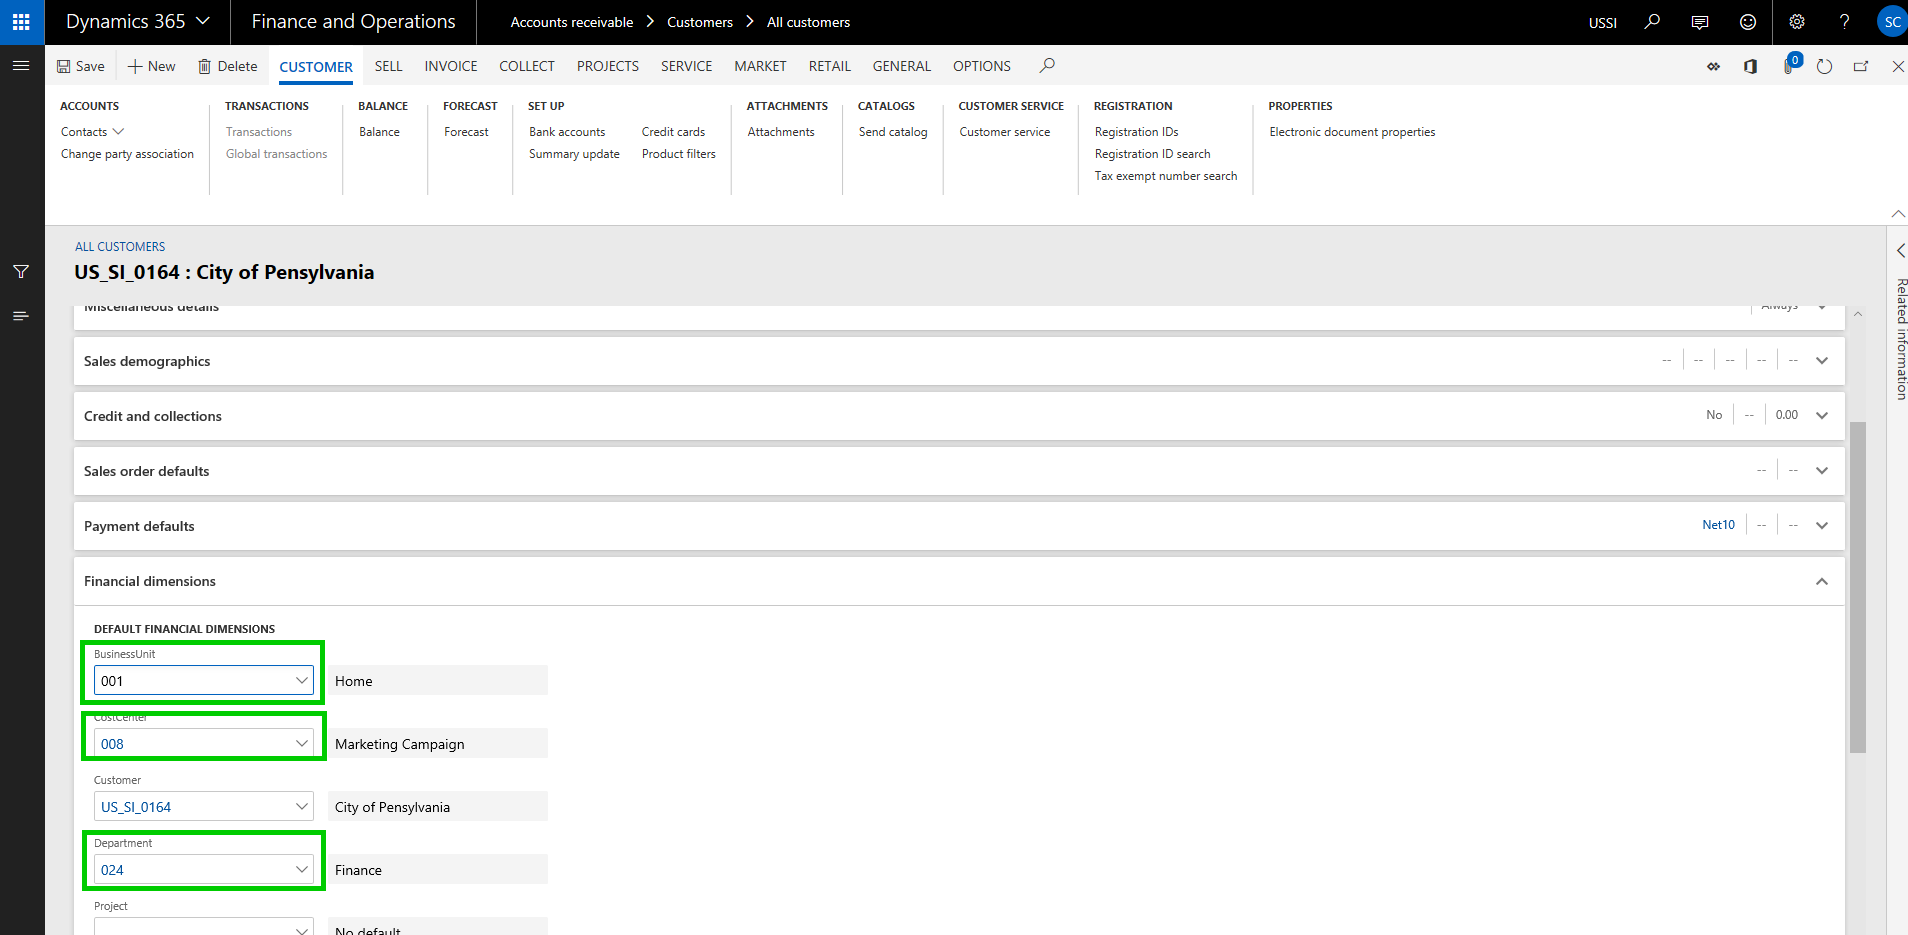Open the Department dropdown showing 024

[x=301, y=870]
